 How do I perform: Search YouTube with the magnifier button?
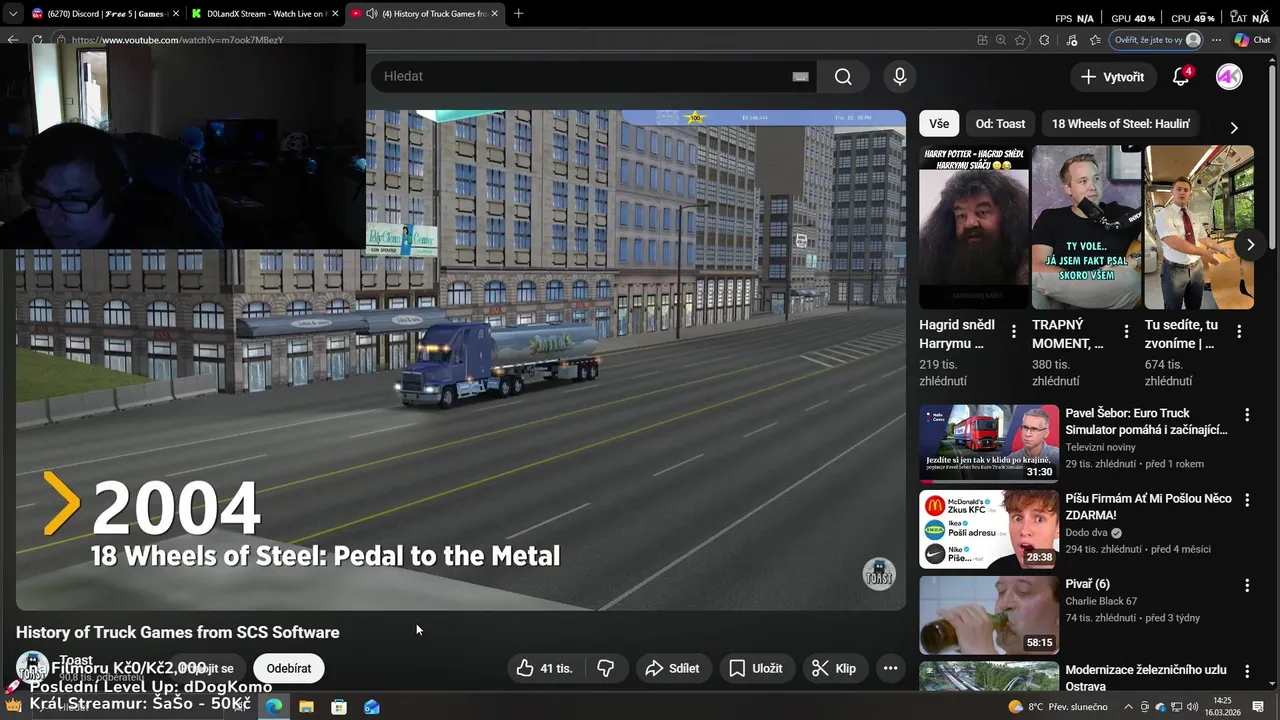click(x=843, y=77)
